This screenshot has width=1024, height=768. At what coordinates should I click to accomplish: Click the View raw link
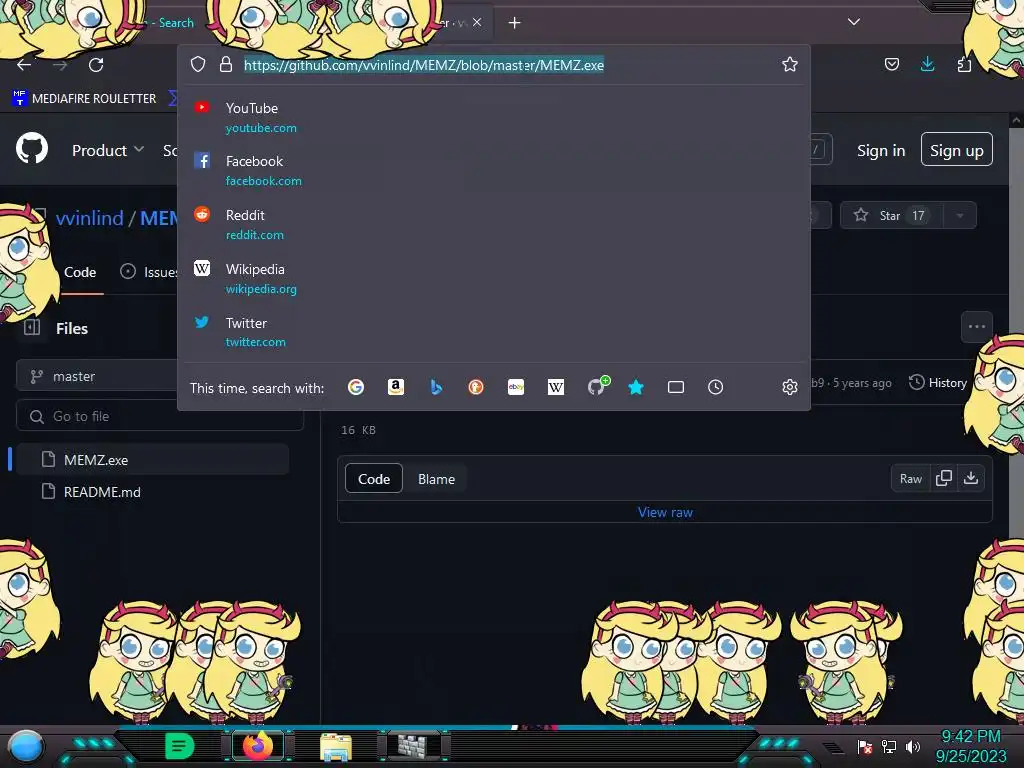point(665,513)
